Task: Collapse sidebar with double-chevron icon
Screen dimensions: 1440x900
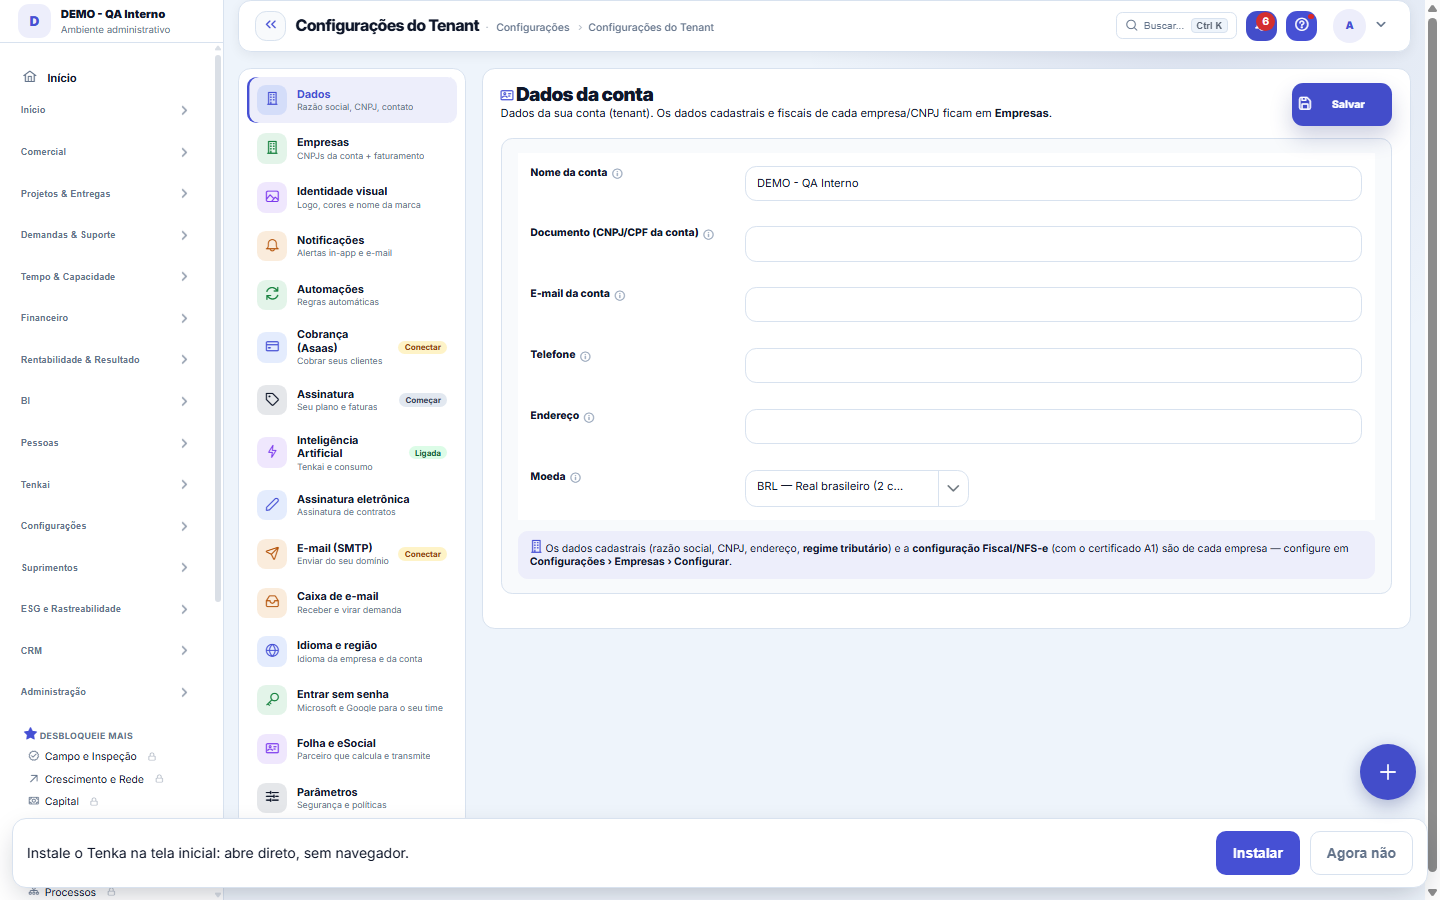Action: pyautogui.click(x=270, y=25)
